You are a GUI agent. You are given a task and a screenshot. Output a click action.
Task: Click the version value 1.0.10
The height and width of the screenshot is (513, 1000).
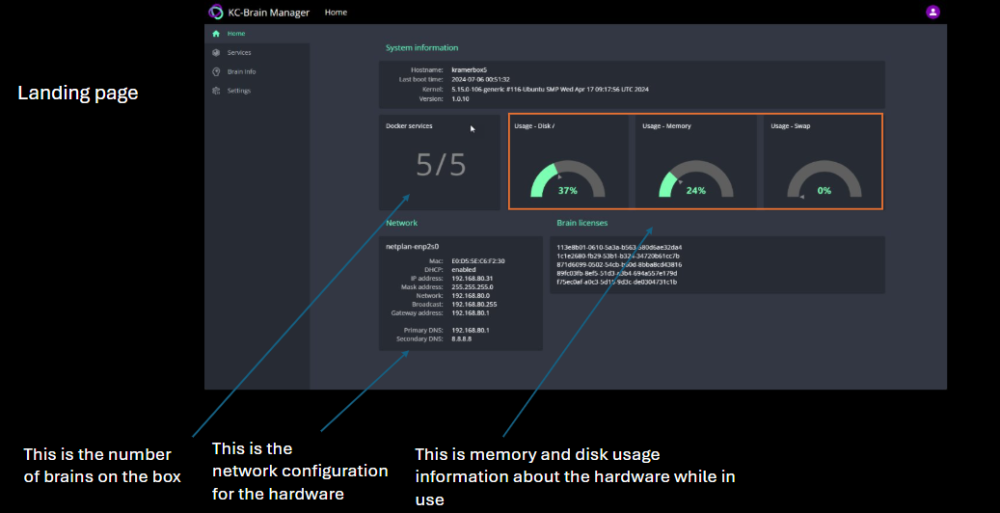[460, 99]
